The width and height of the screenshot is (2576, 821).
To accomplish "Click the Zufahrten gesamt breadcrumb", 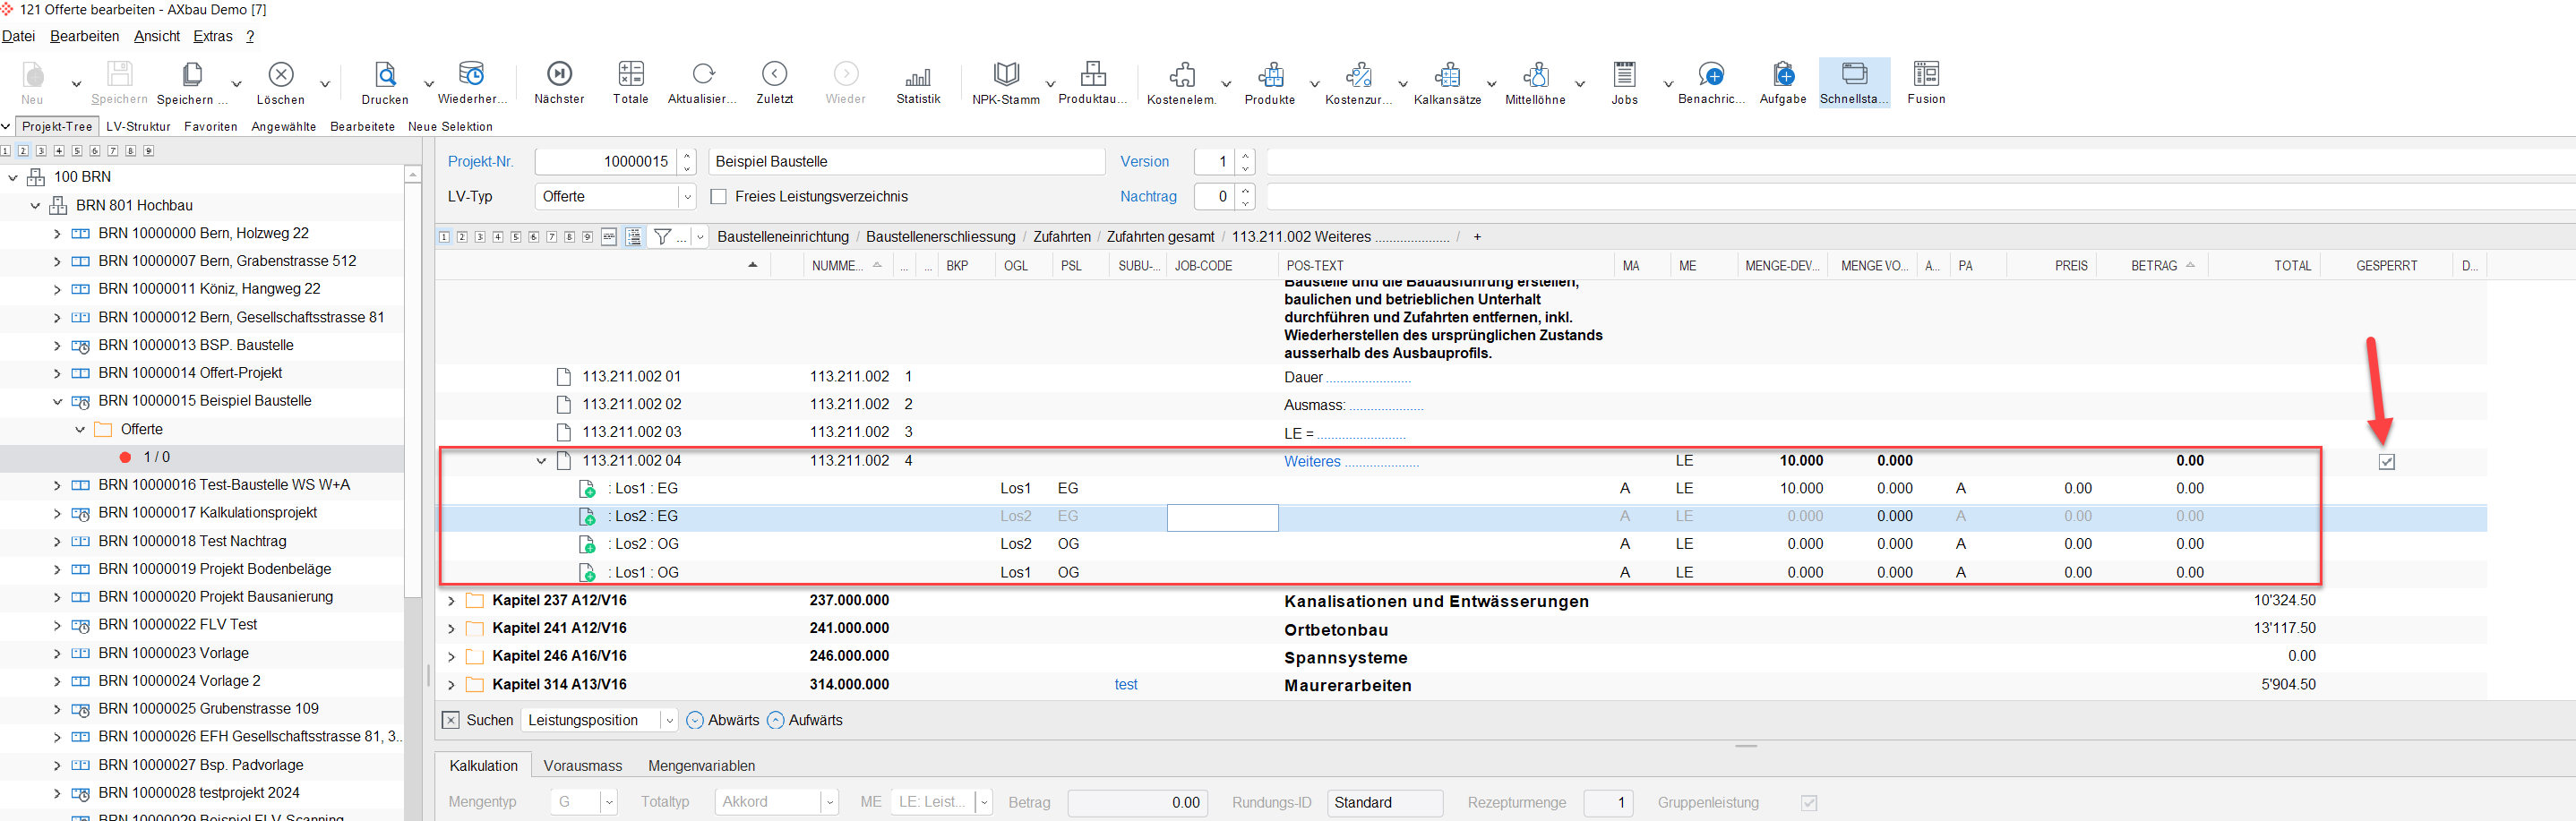I will coord(1160,237).
